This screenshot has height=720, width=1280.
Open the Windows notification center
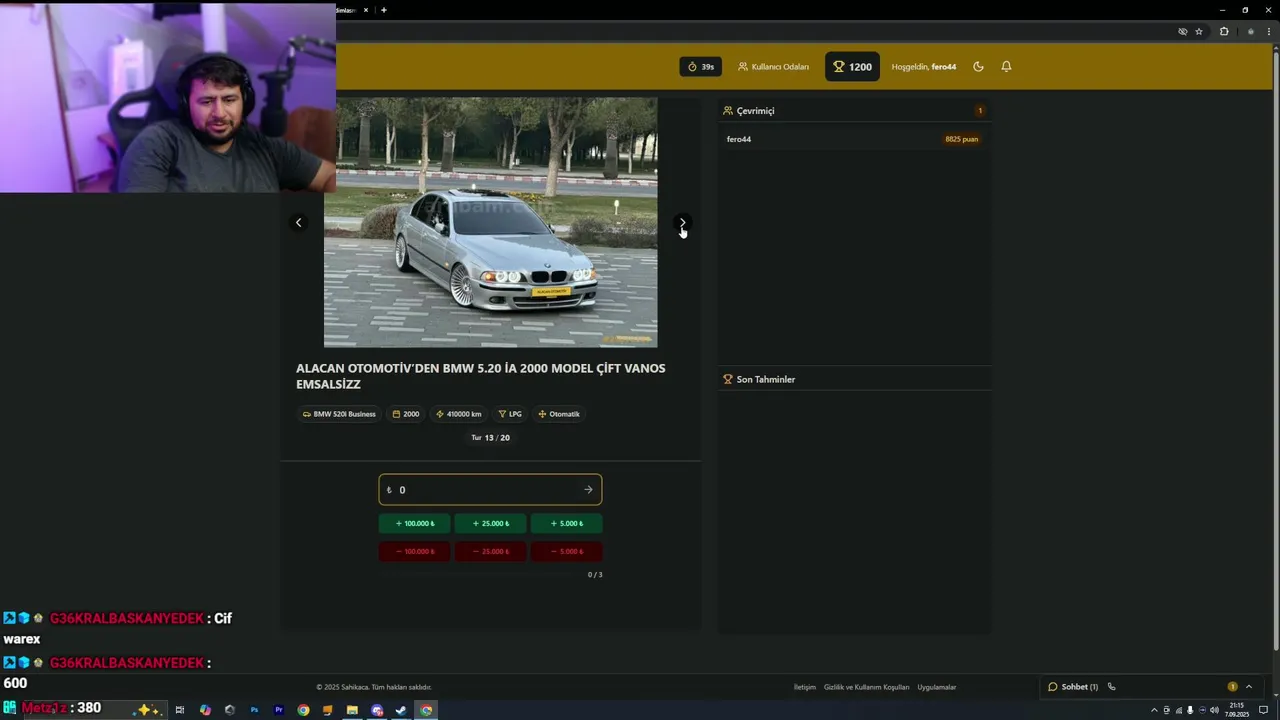(x=1264, y=710)
